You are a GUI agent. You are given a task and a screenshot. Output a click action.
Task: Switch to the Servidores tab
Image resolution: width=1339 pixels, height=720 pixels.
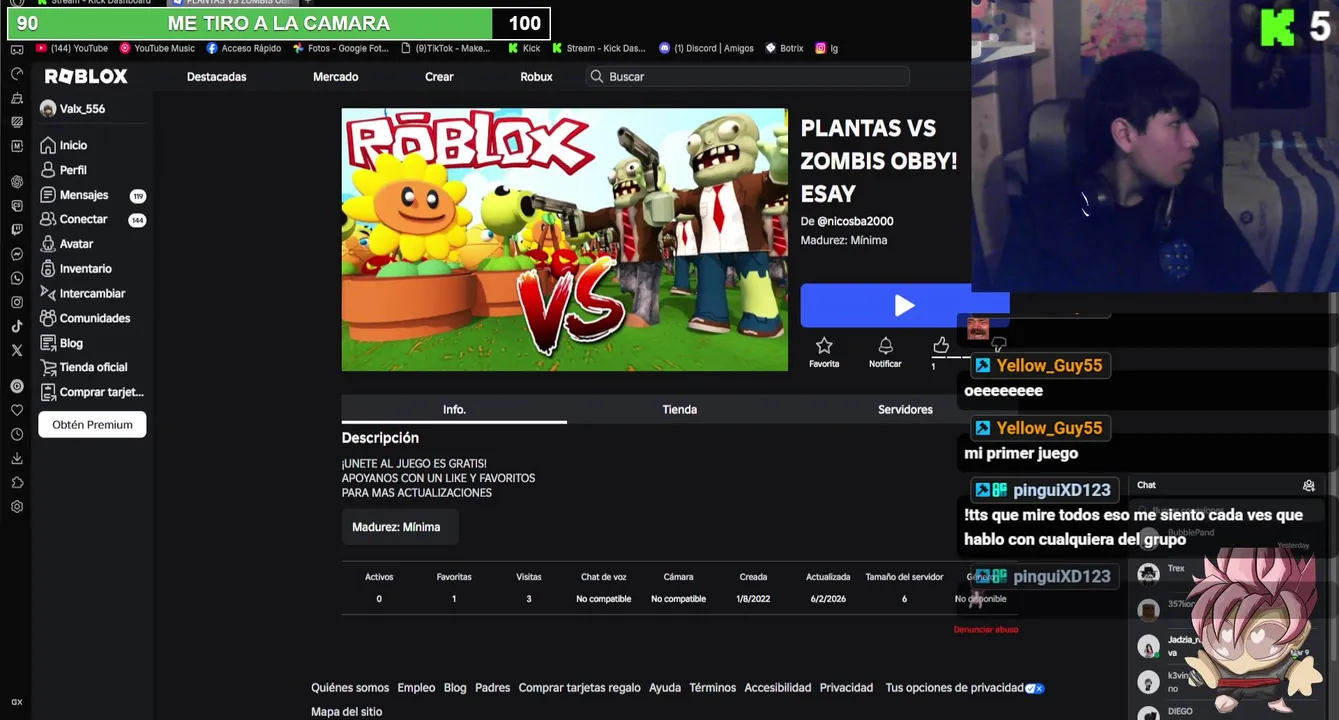[905, 409]
